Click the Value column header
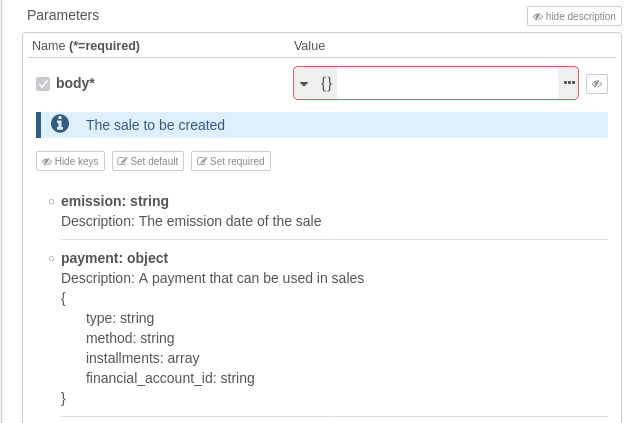This screenshot has width=641, height=423. (309, 46)
